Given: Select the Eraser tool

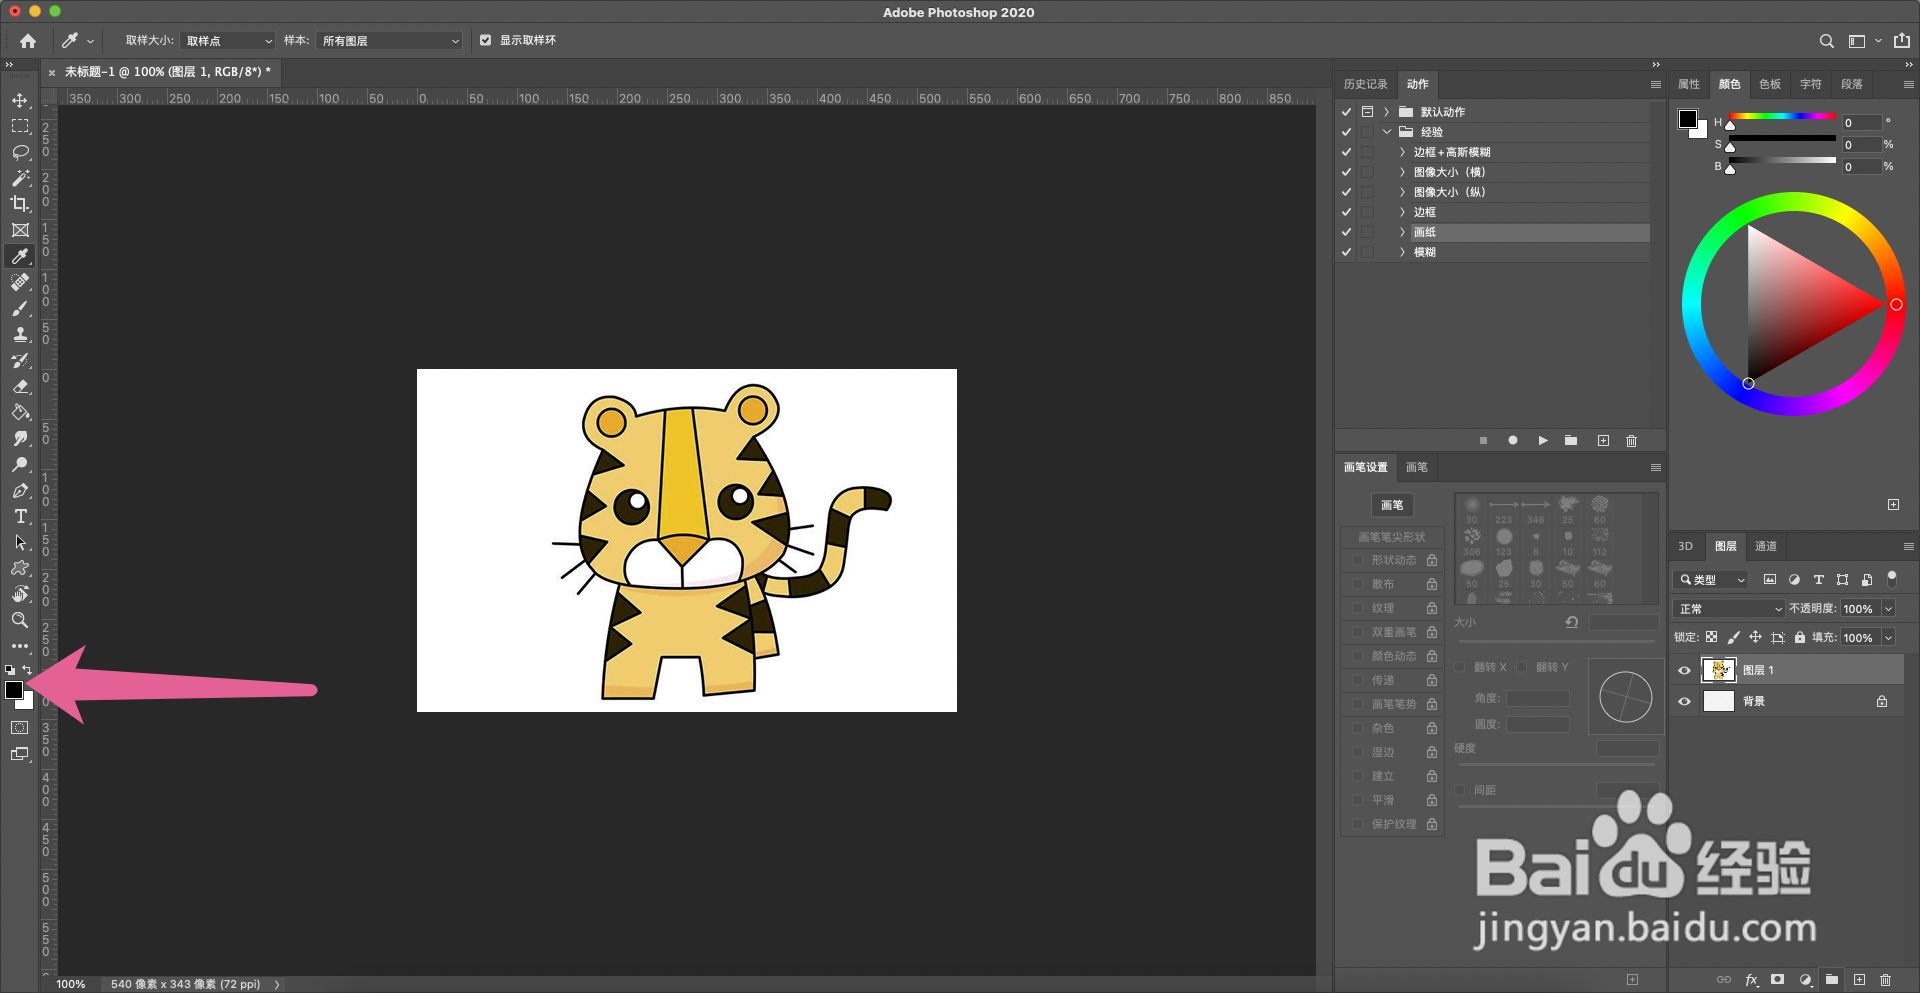Looking at the screenshot, I should 20,386.
